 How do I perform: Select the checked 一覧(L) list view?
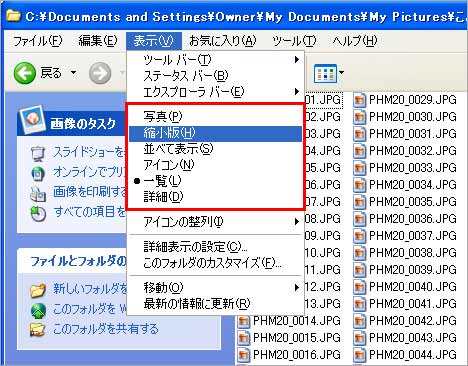[215, 181]
